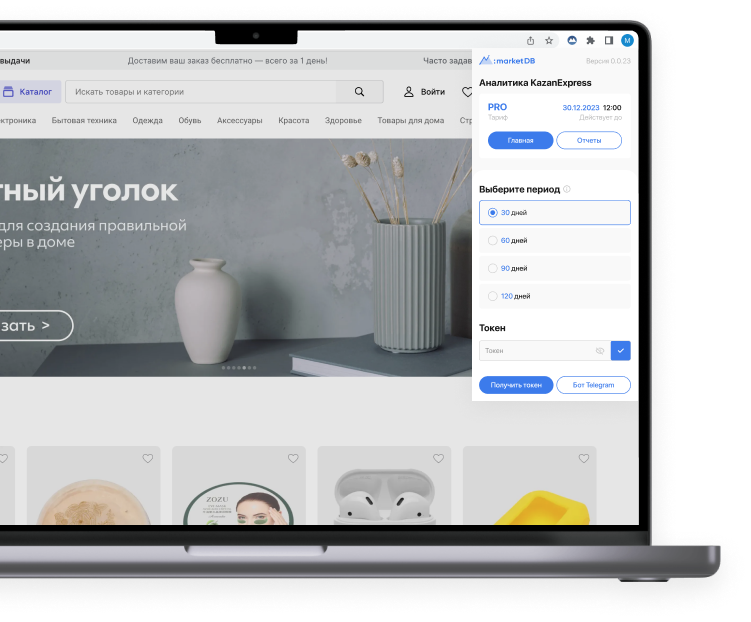Open Обувь category
This screenshot has height=622, width=751.
190,121
